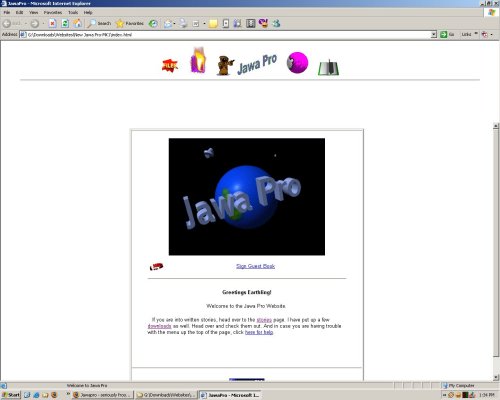Open the Favorites menu
This screenshot has height=400, width=500.
(x=53, y=12)
